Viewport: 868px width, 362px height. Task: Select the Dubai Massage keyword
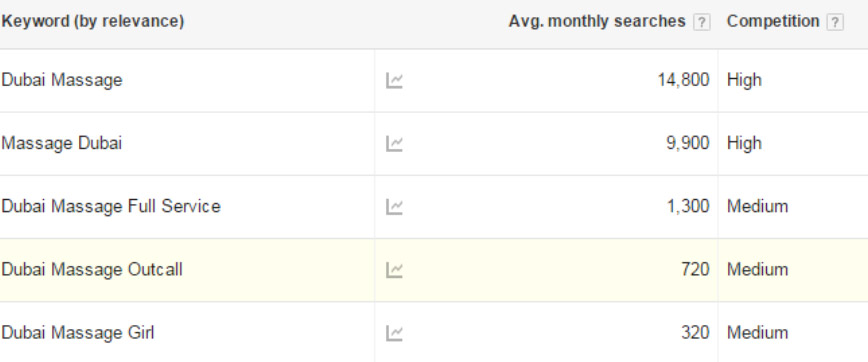pyautogui.click(x=61, y=80)
